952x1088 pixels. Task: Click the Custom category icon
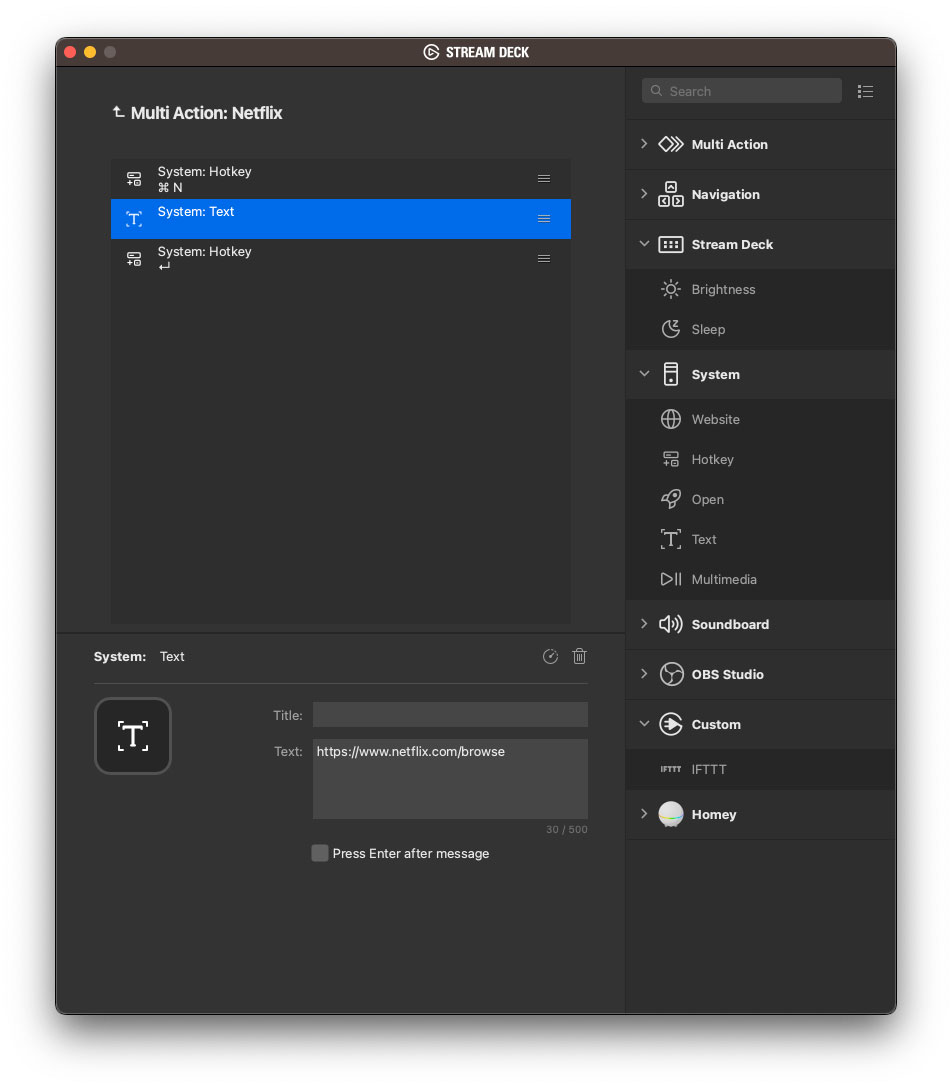click(670, 724)
